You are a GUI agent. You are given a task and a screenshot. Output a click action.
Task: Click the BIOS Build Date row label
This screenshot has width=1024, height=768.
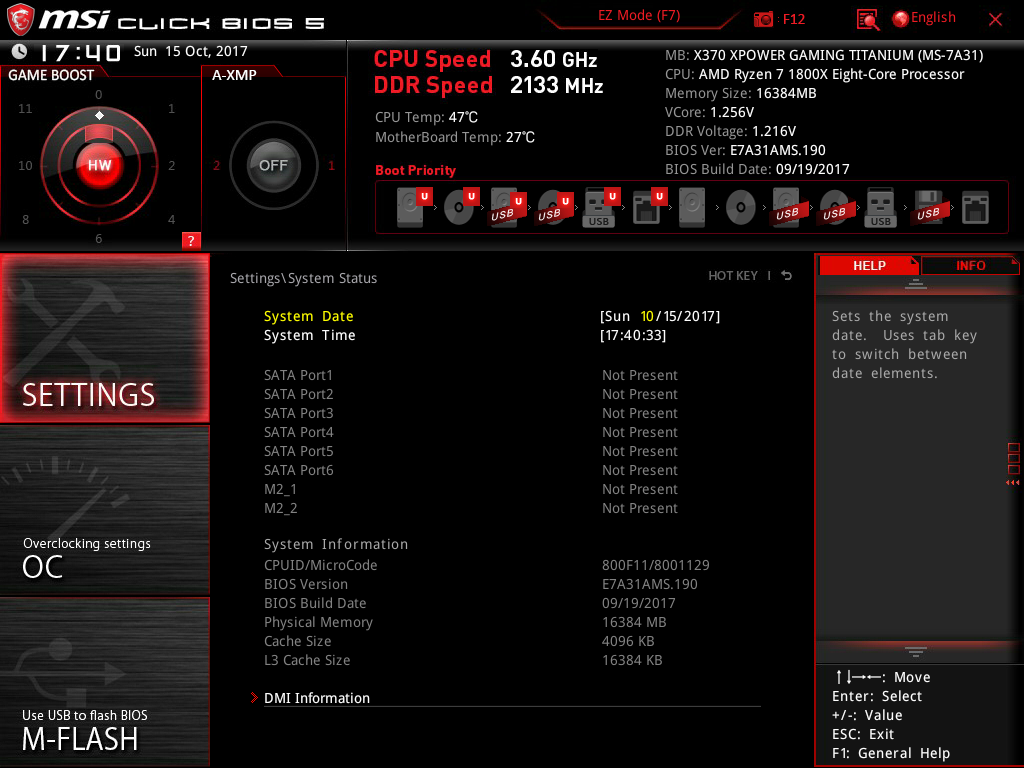click(x=315, y=603)
